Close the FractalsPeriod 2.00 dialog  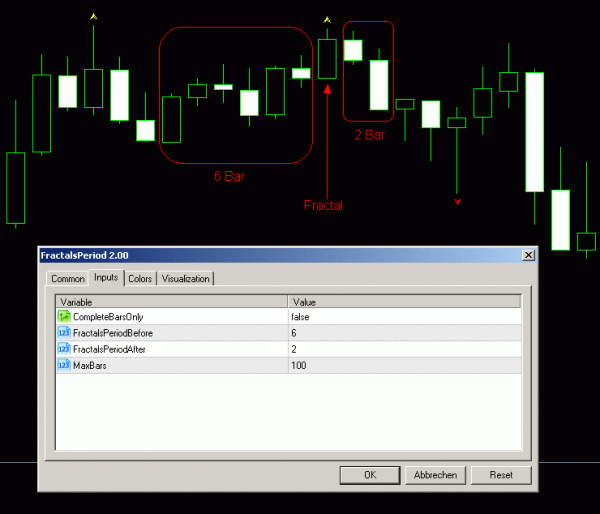click(x=528, y=256)
